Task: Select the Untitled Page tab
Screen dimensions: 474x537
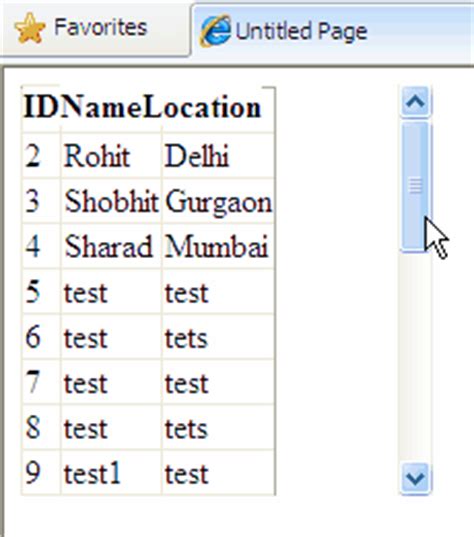Action: click(x=332, y=31)
